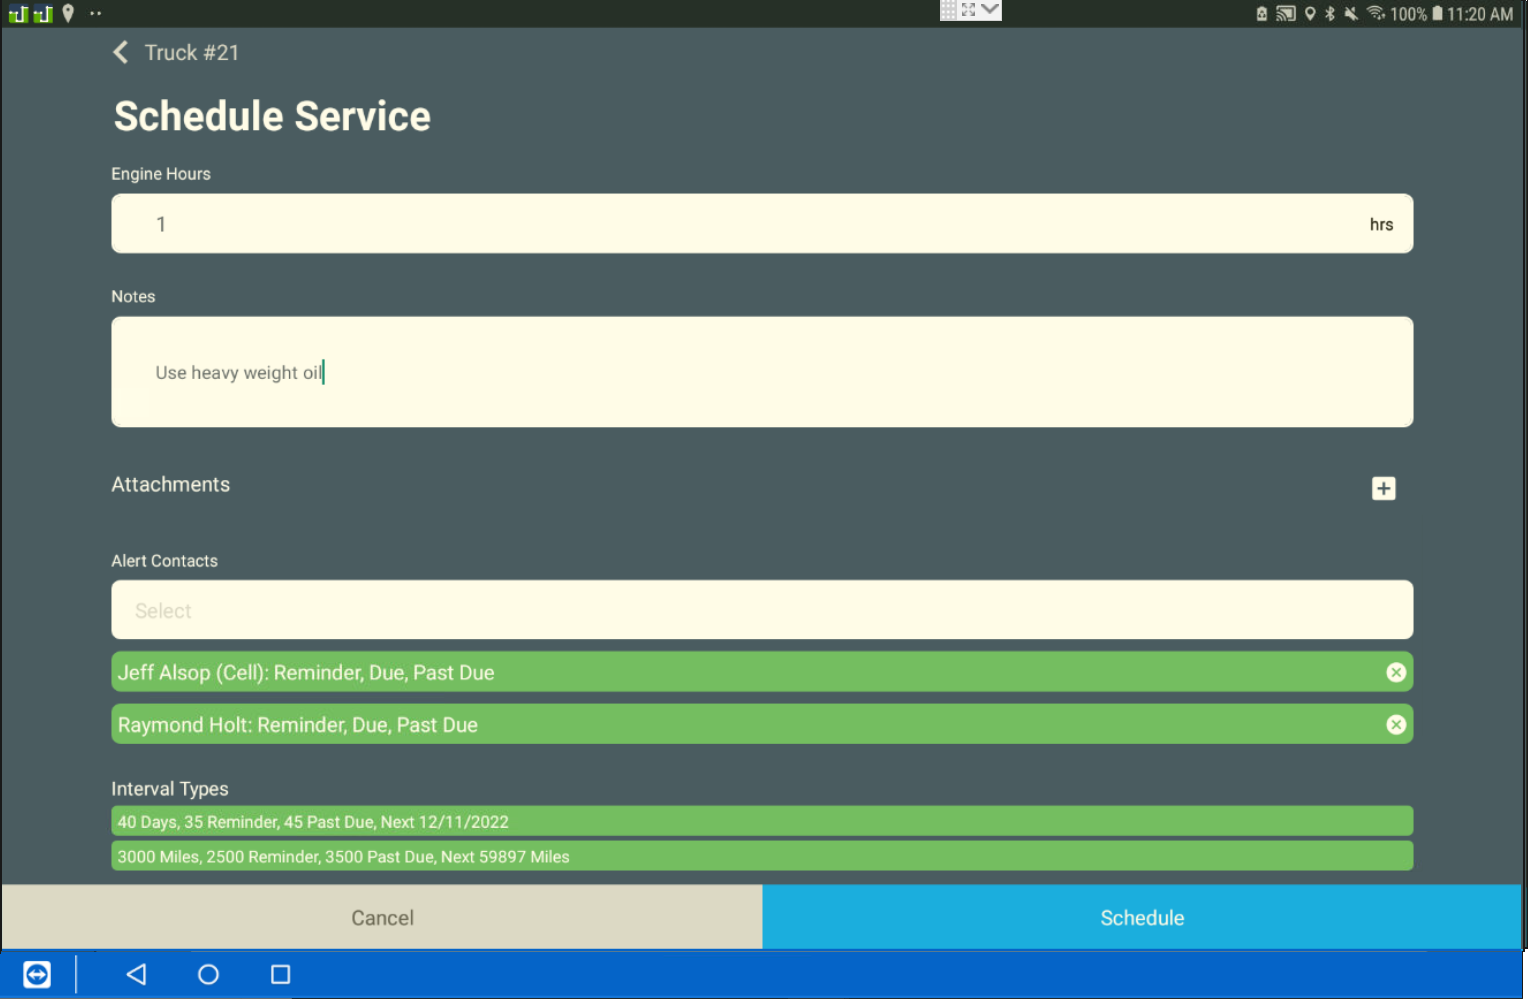Screen dimensions: 1528x999
Task: Select the 40 Days interval type
Action: pyautogui.click(x=761, y=822)
